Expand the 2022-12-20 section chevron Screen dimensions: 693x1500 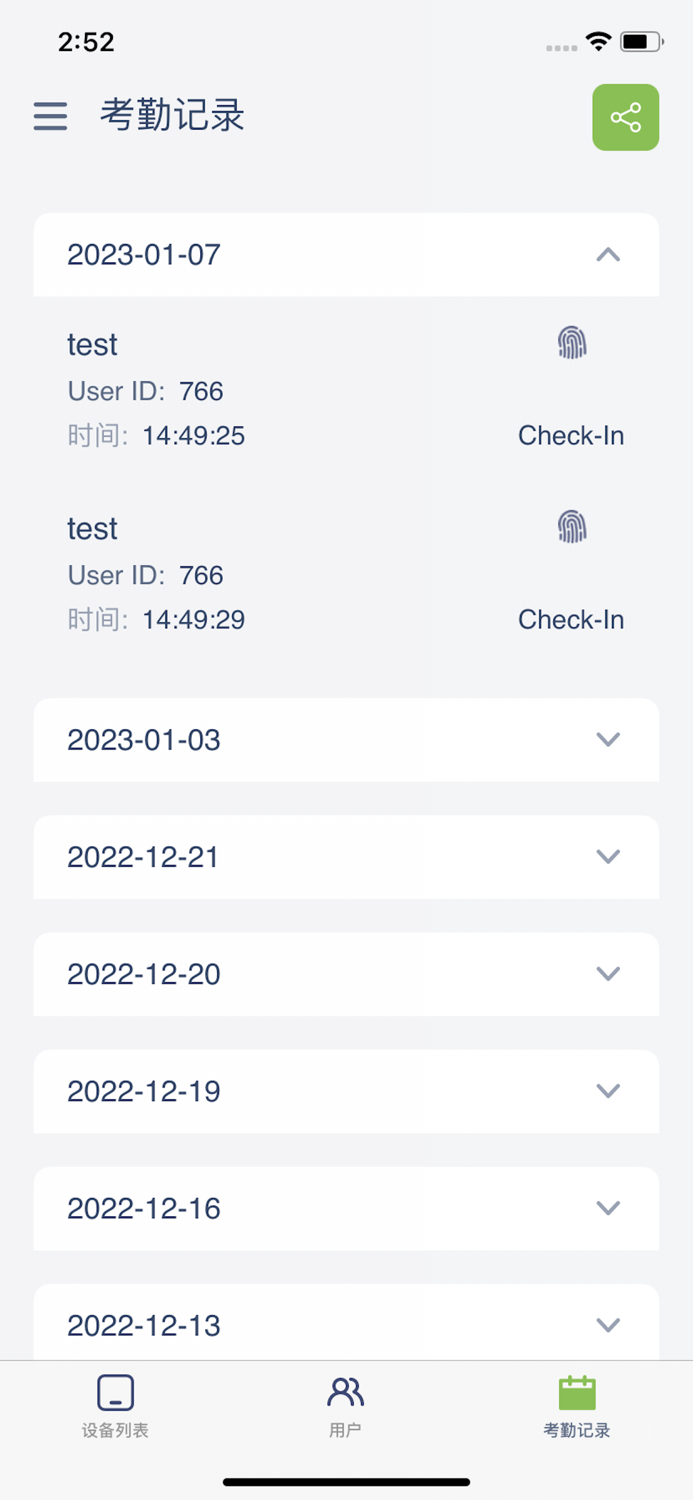click(x=608, y=974)
